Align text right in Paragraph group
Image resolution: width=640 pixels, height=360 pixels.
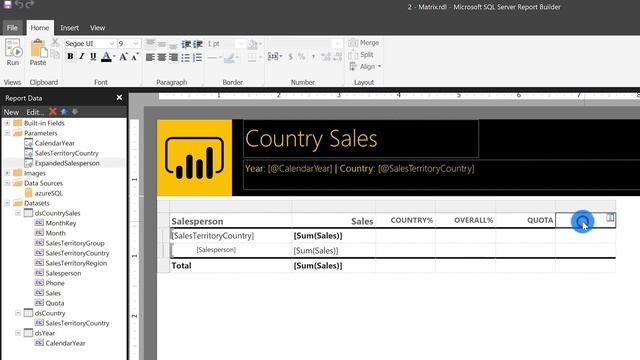tap(173, 58)
